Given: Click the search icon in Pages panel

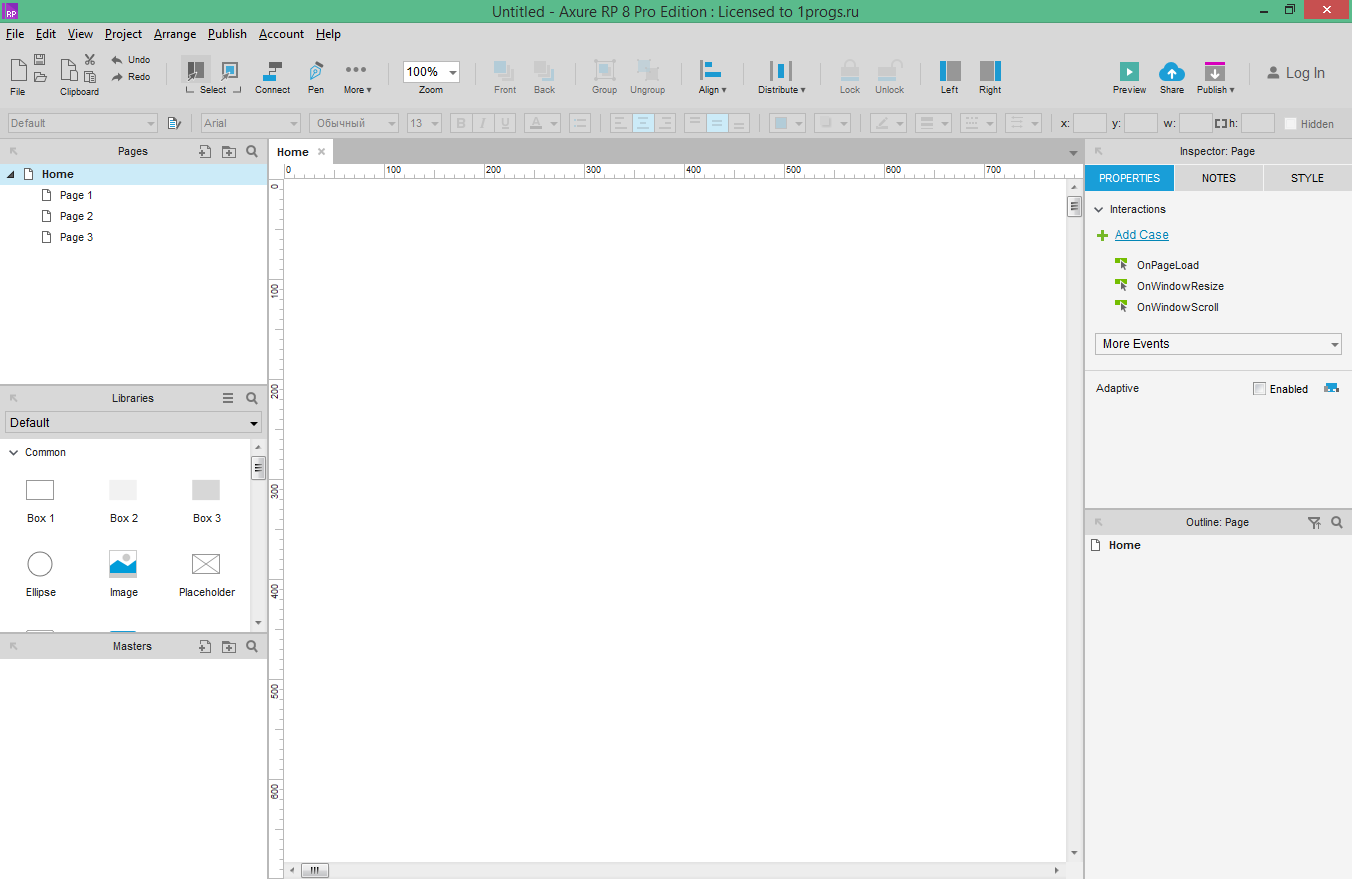Looking at the screenshot, I should [x=252, y=152].
